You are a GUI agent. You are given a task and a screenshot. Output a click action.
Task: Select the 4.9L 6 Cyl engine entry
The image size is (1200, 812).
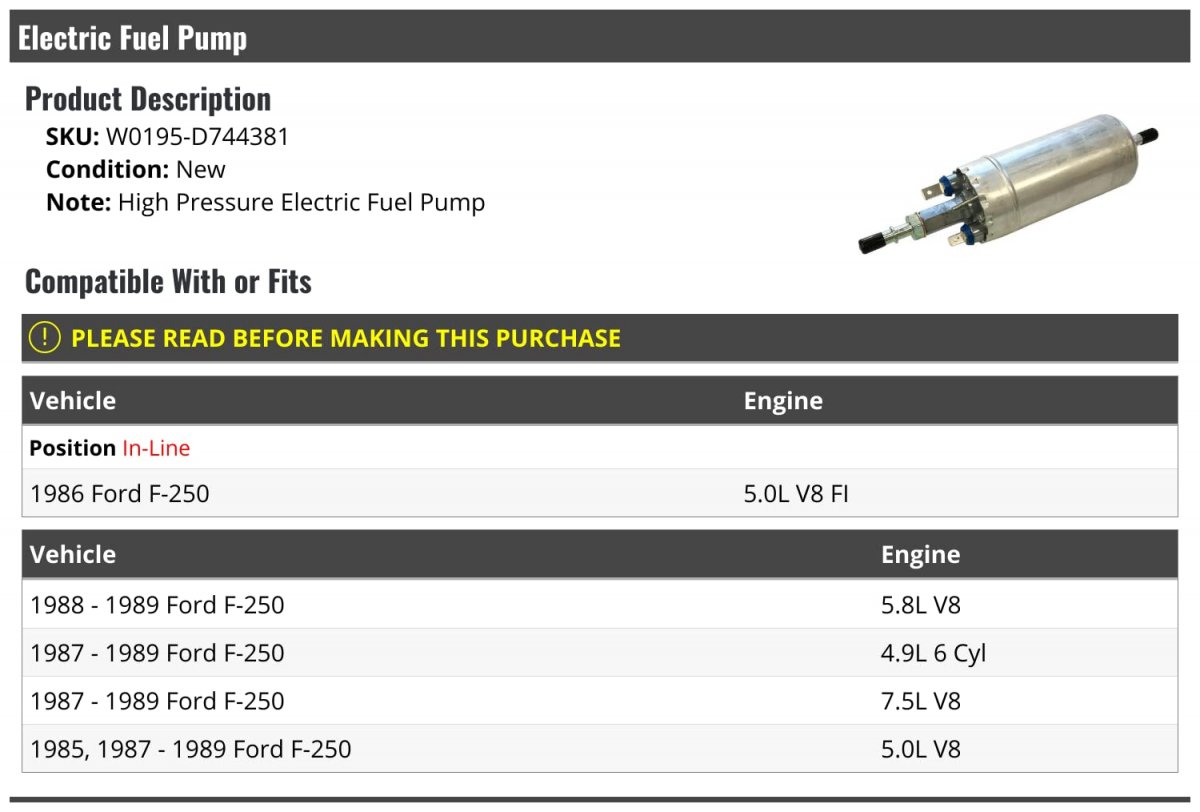click(x=933, y=653)
